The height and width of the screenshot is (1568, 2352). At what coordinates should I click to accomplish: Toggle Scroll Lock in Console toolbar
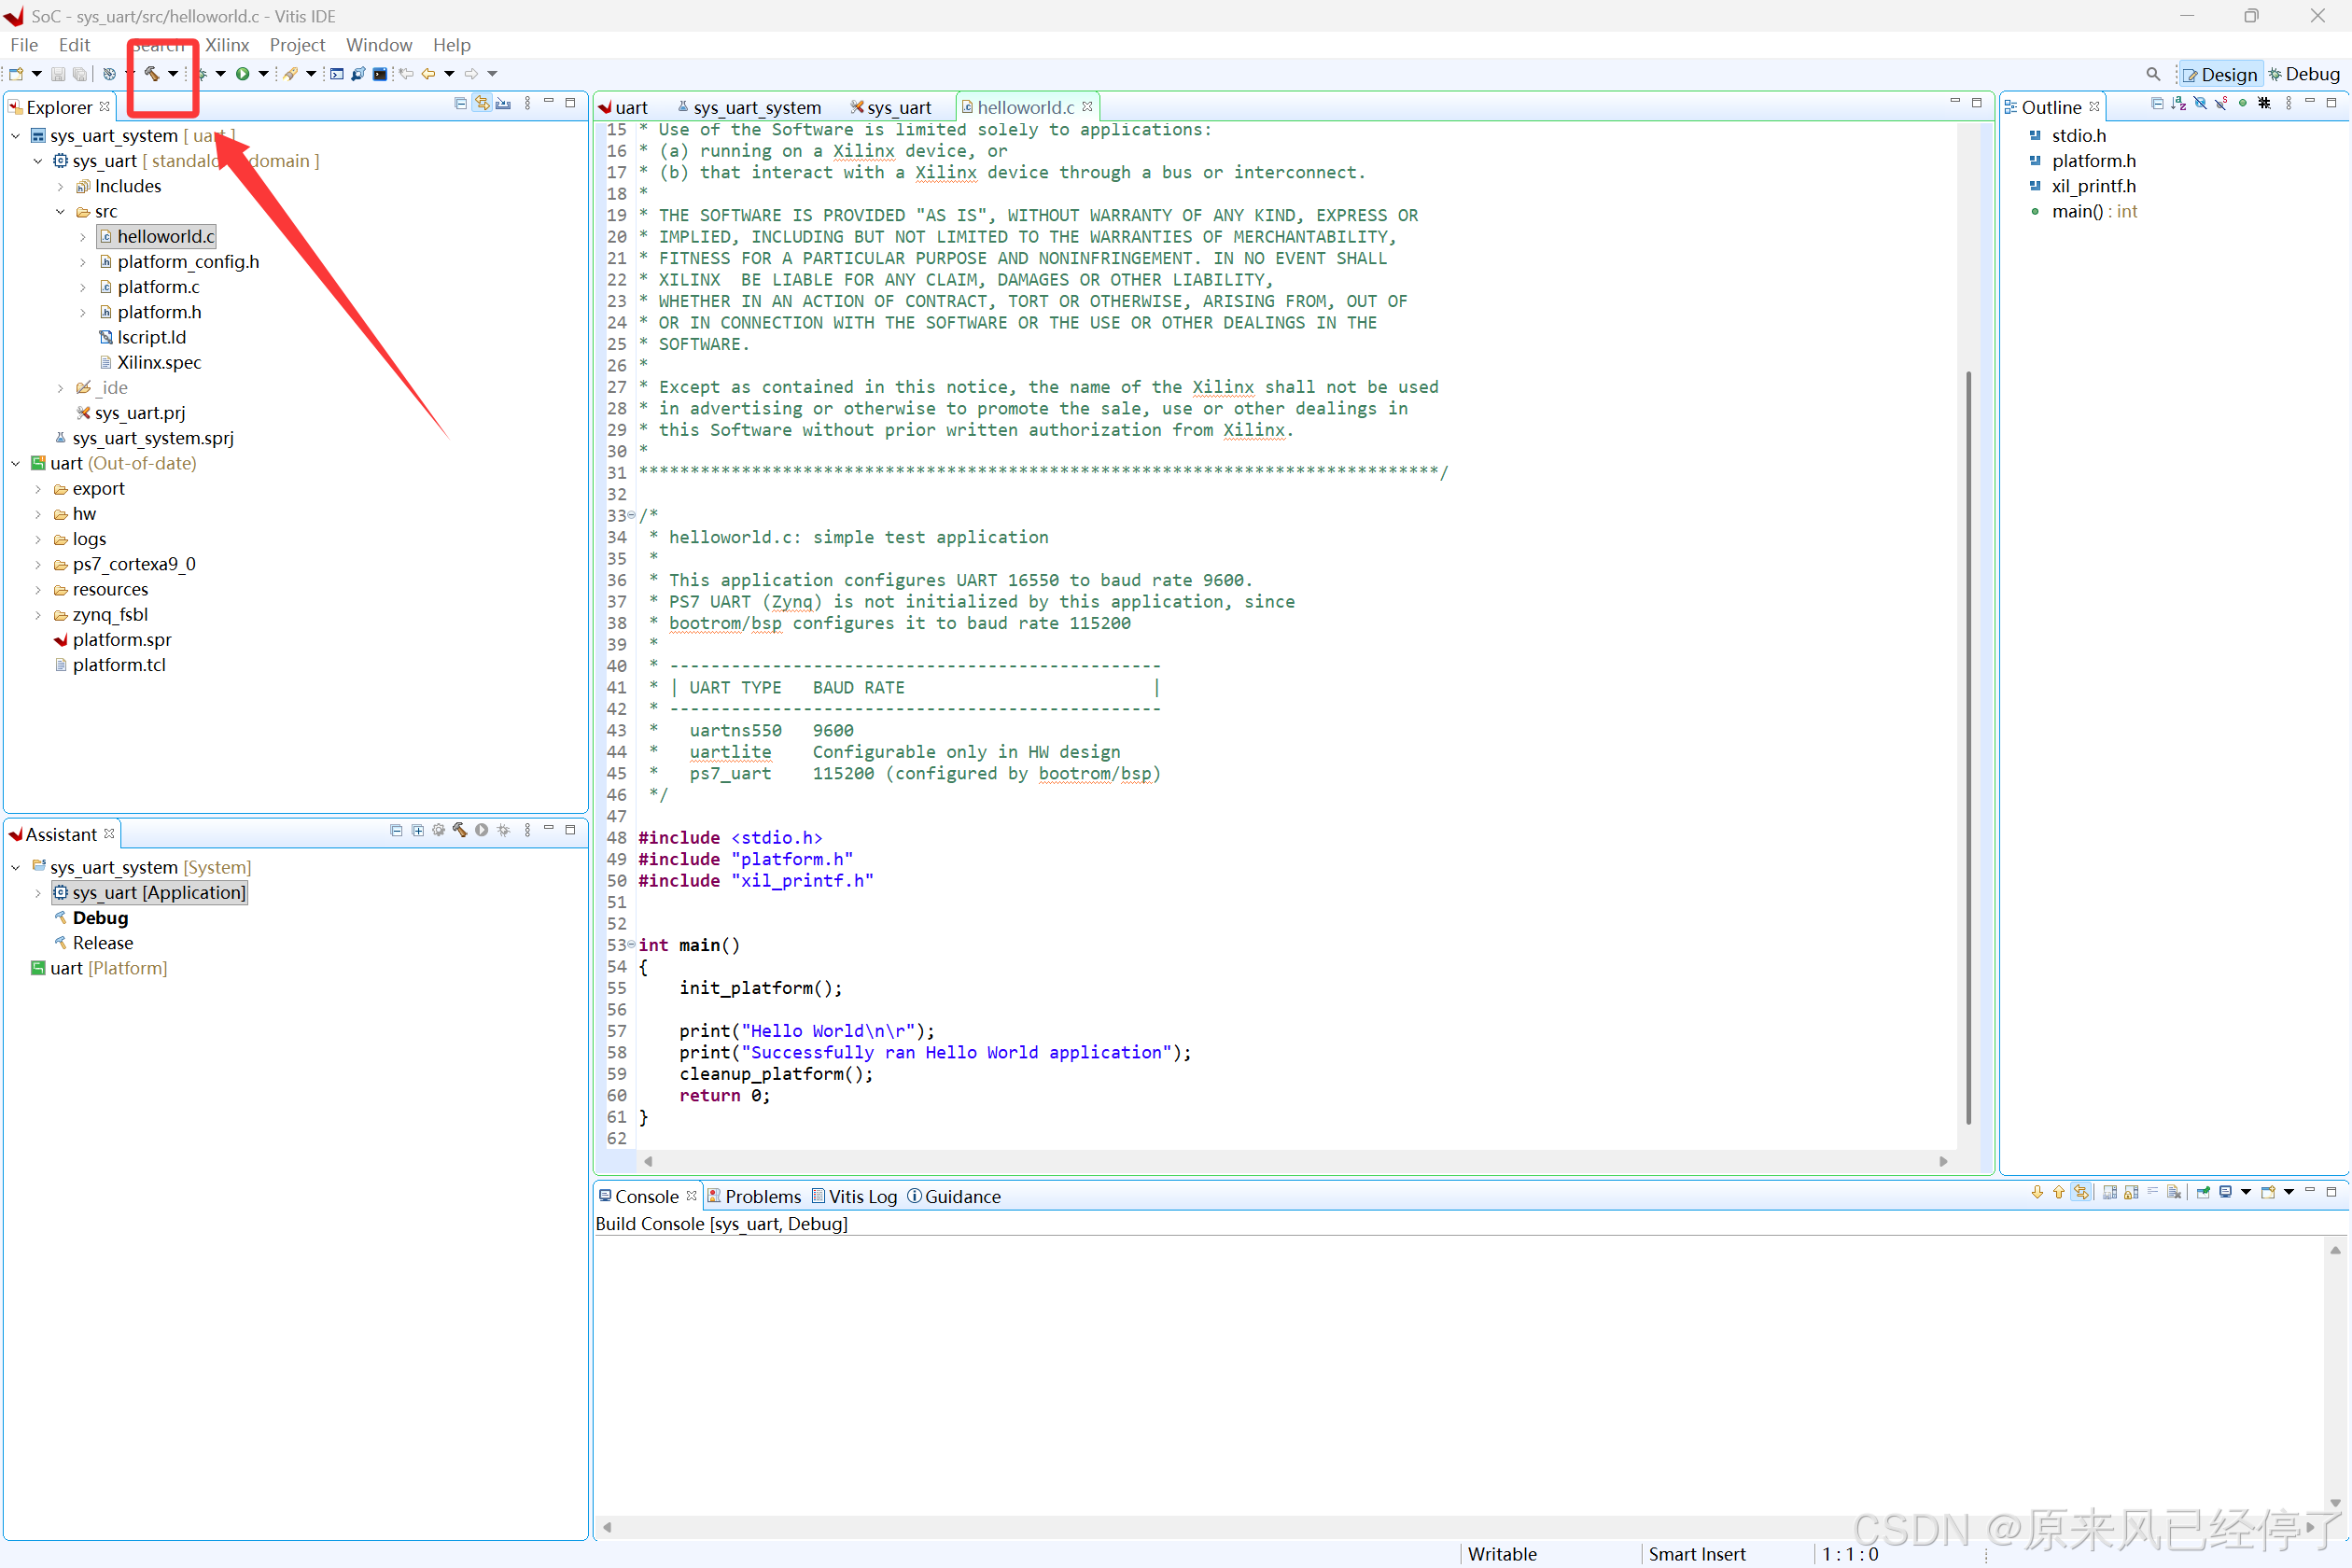2131,1192
